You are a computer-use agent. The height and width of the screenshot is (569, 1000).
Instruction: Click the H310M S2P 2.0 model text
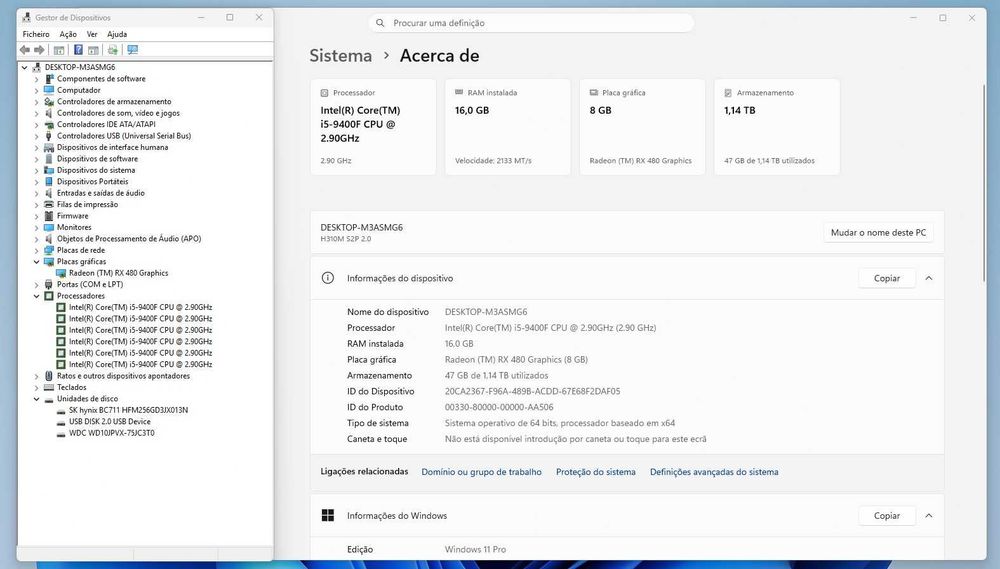(x=346, y=239)
